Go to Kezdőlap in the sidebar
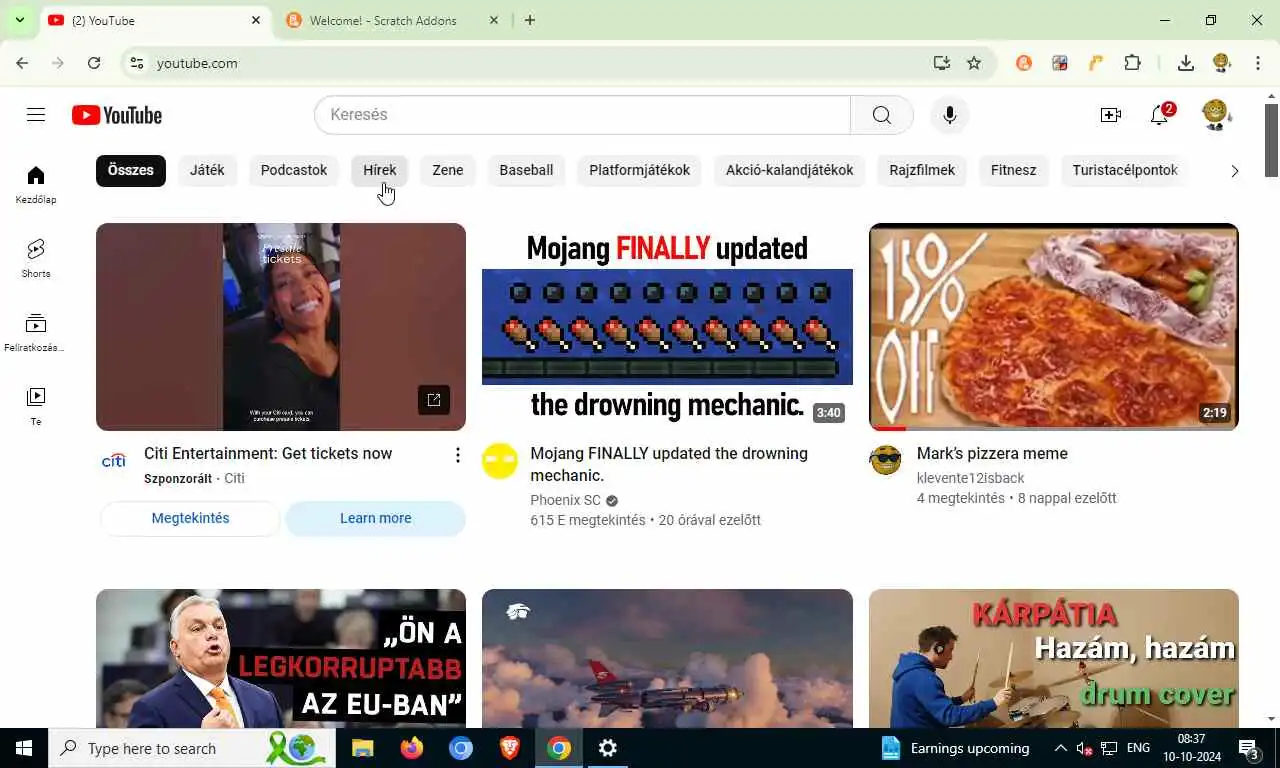This screenshot has height=768, width=1280. (36, 185)
